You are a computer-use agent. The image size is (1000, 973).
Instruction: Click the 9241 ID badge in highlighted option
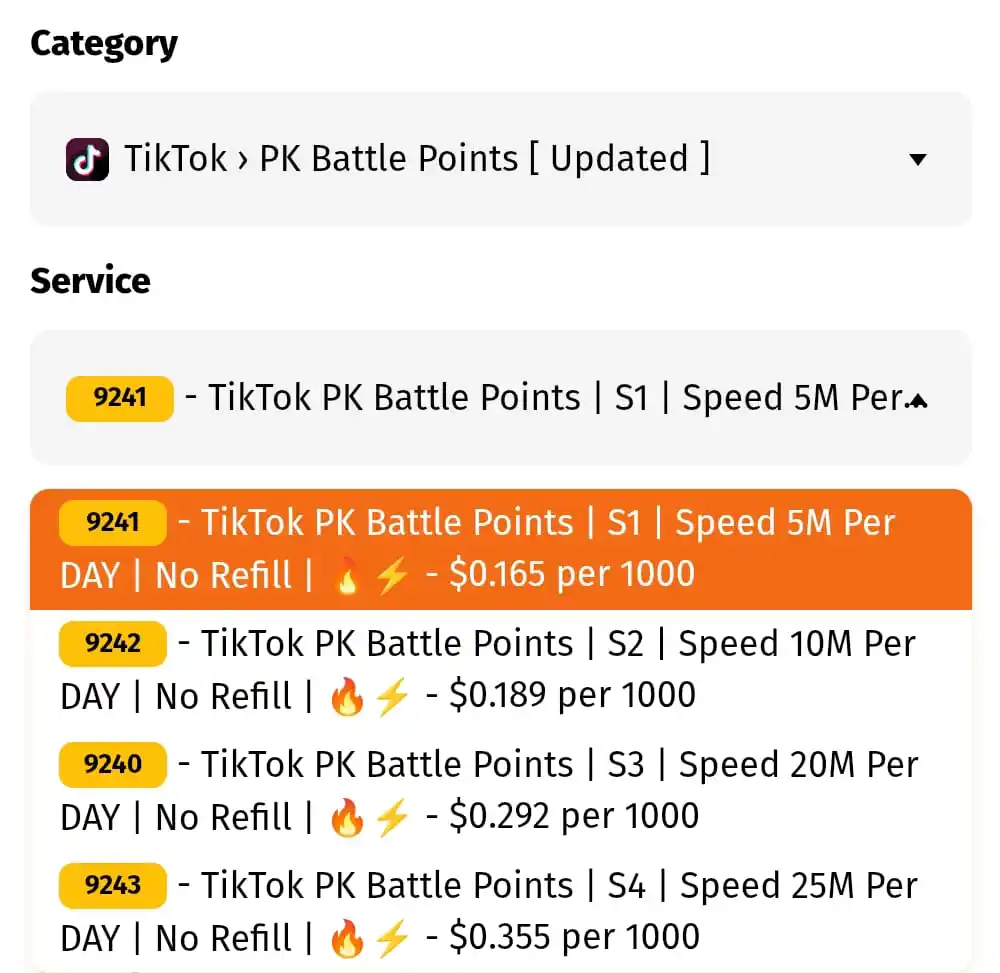(113, 523)
